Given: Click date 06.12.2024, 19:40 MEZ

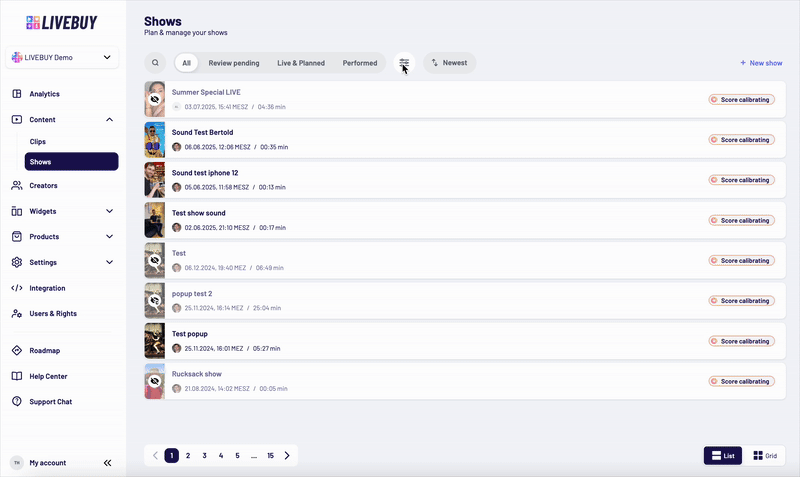Looking at the screenshot, I should 215,268.
